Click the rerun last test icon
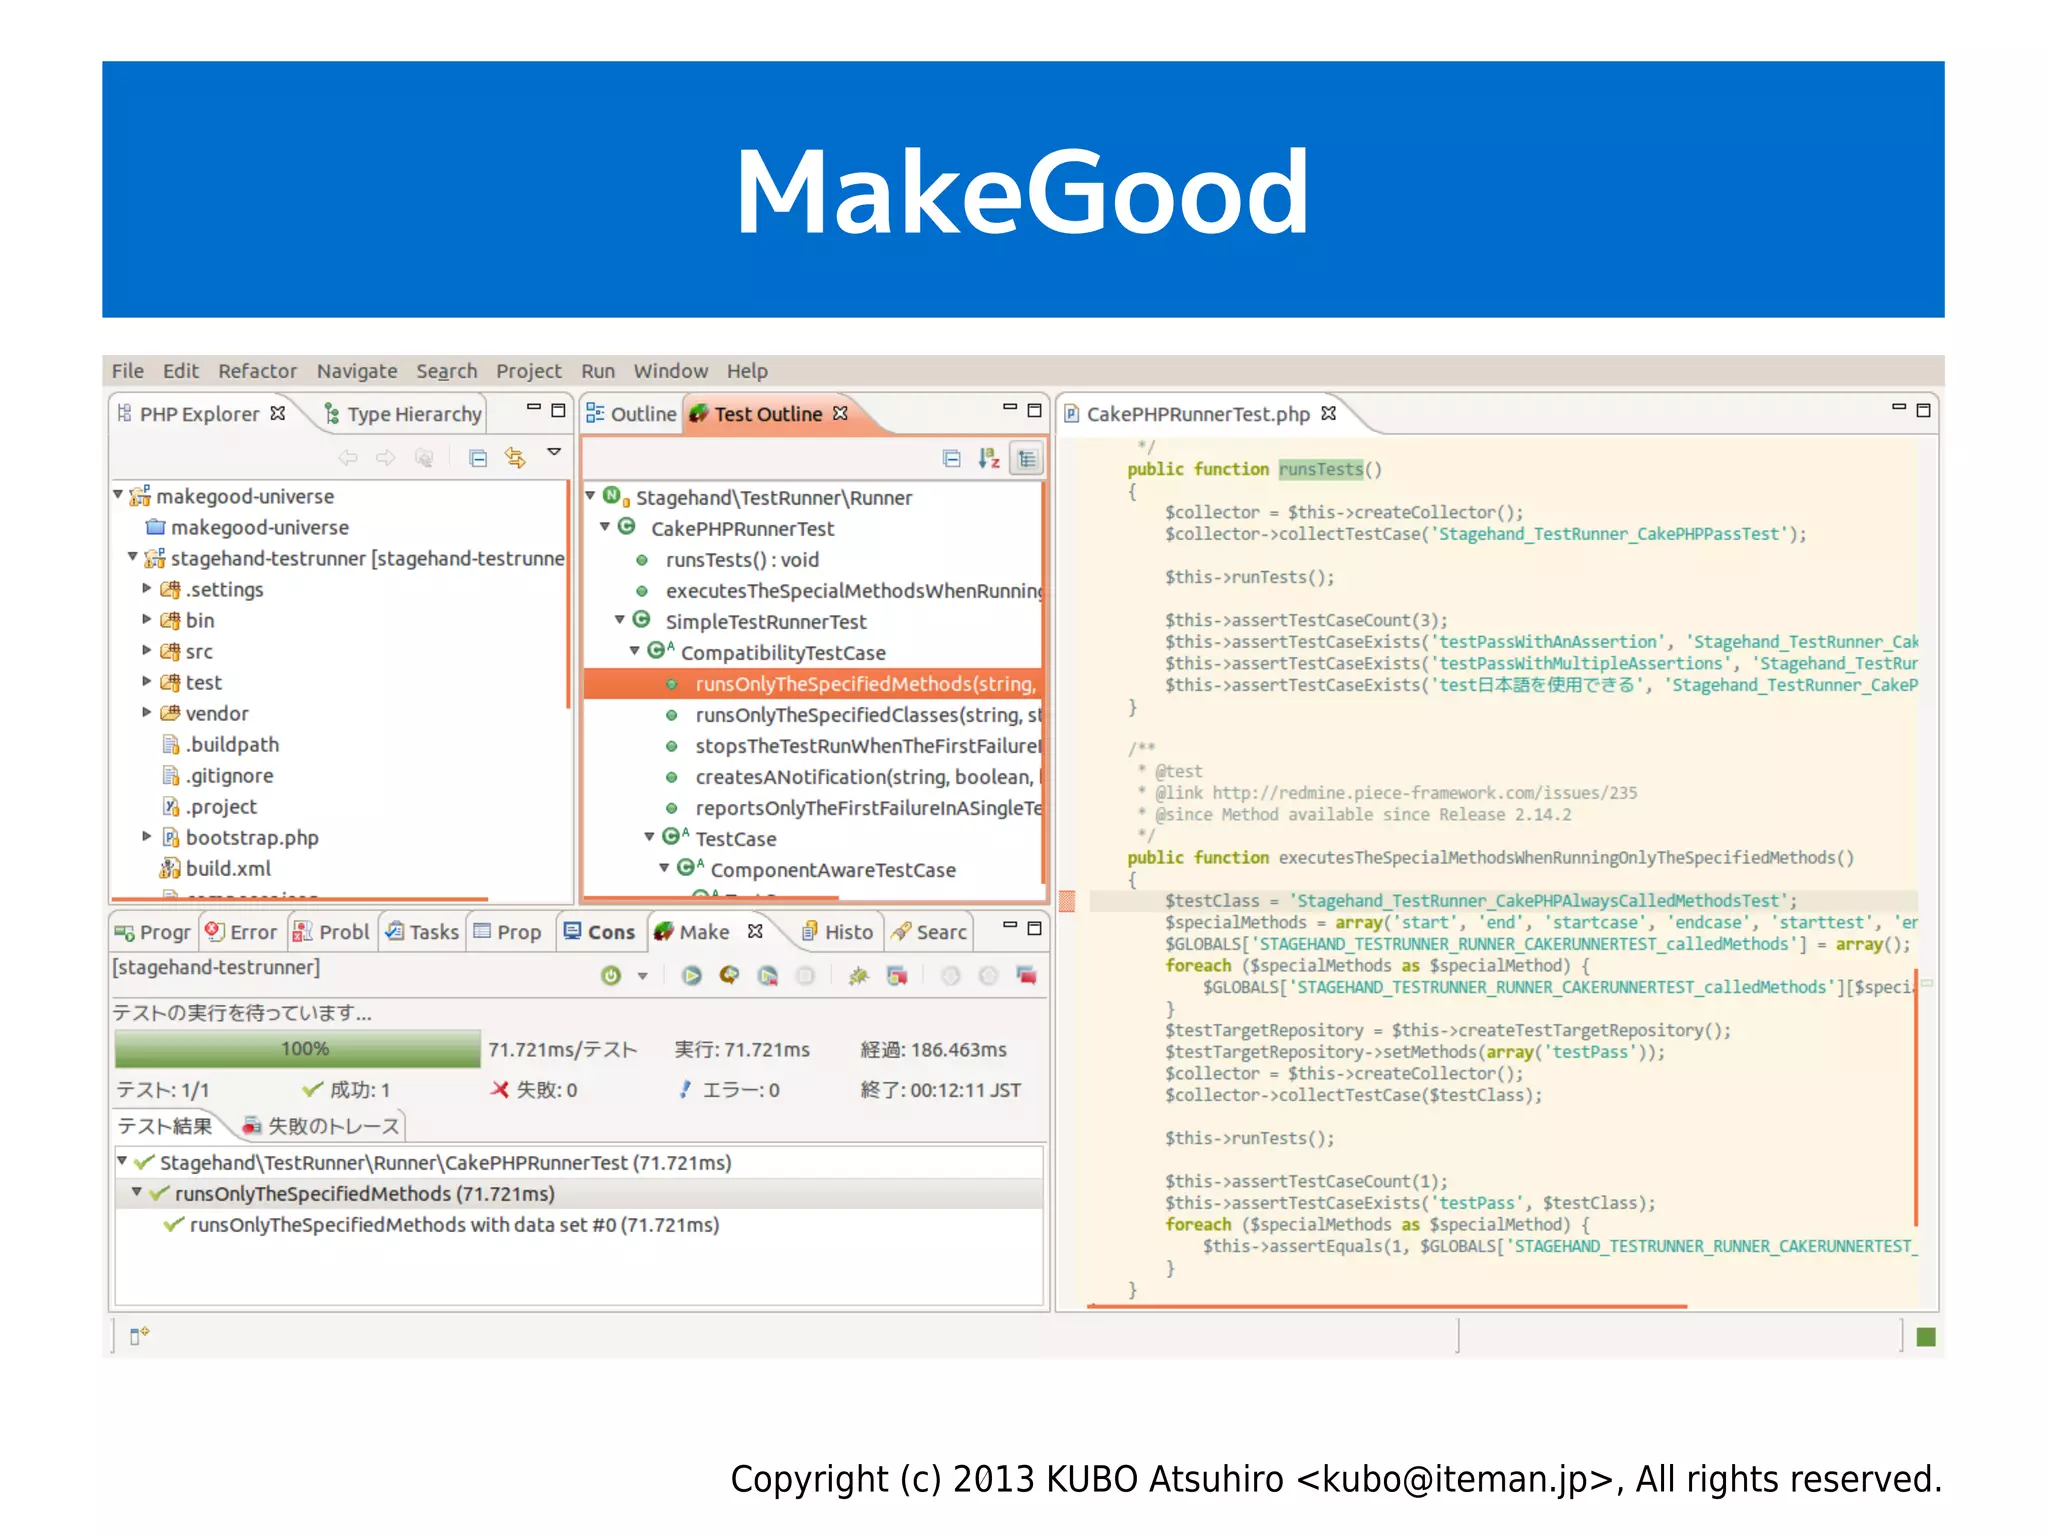This screenshot has width=2048, height=1535. (729, 975)
